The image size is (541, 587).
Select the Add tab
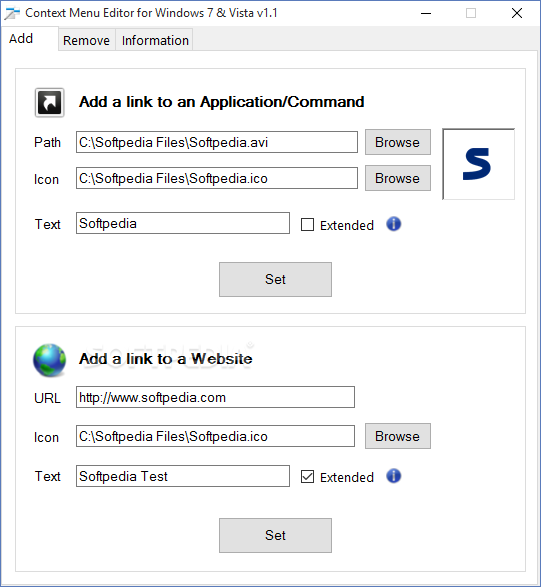pyautogui.click(x=21, y=39)
